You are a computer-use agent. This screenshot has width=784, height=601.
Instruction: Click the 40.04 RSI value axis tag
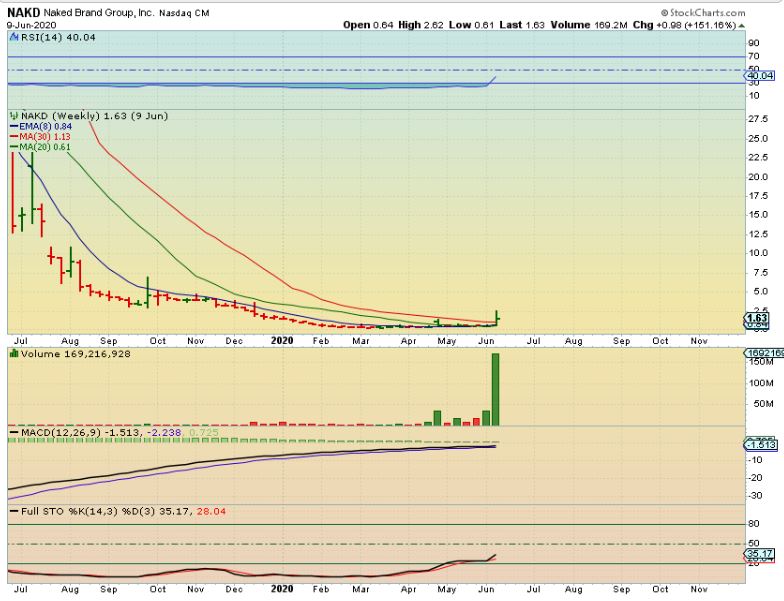pyautogui.click(x=759, y=75)
